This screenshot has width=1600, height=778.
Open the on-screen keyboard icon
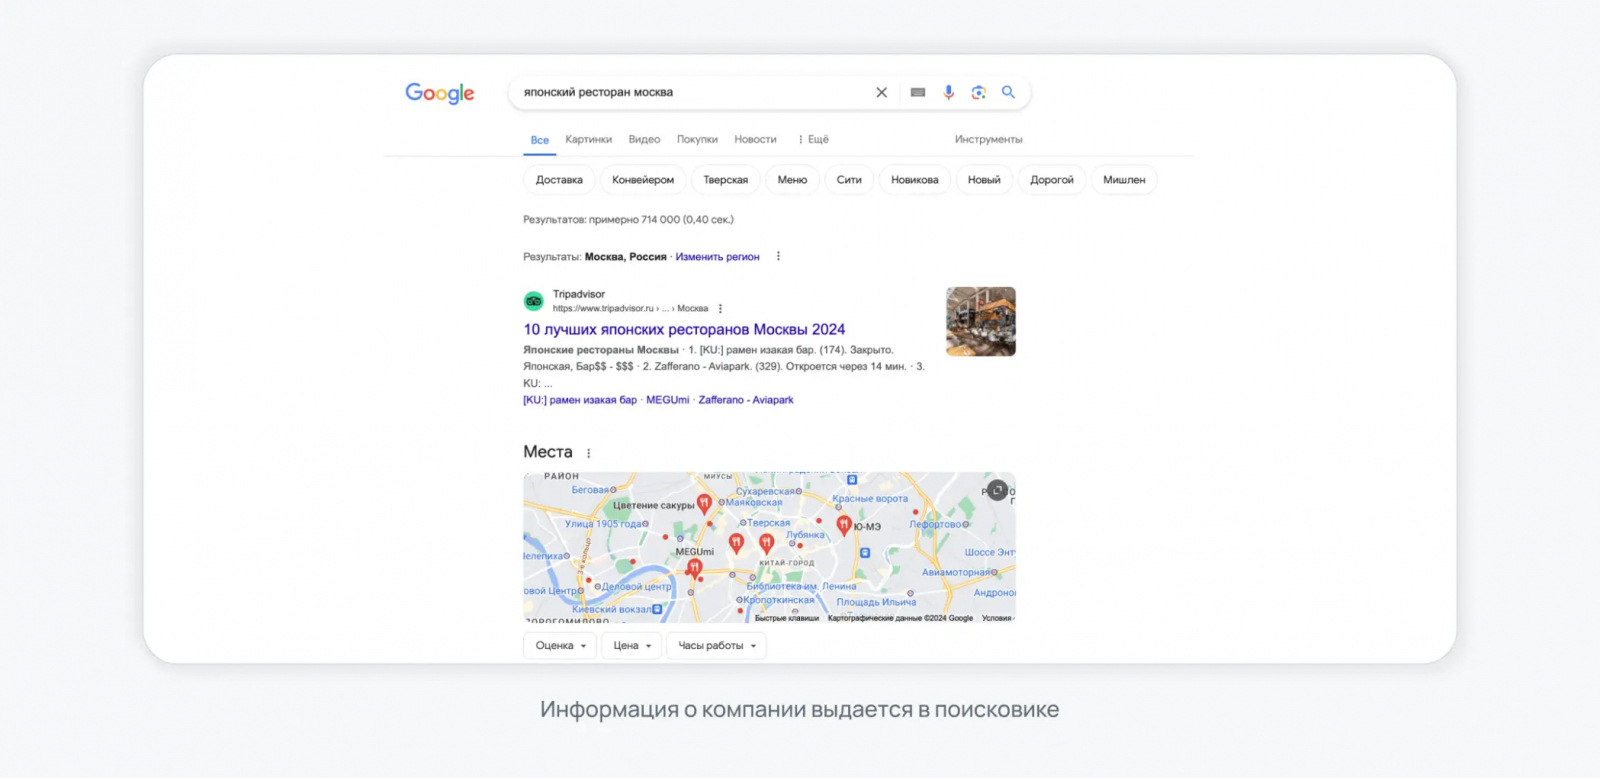tap(918, 92)
